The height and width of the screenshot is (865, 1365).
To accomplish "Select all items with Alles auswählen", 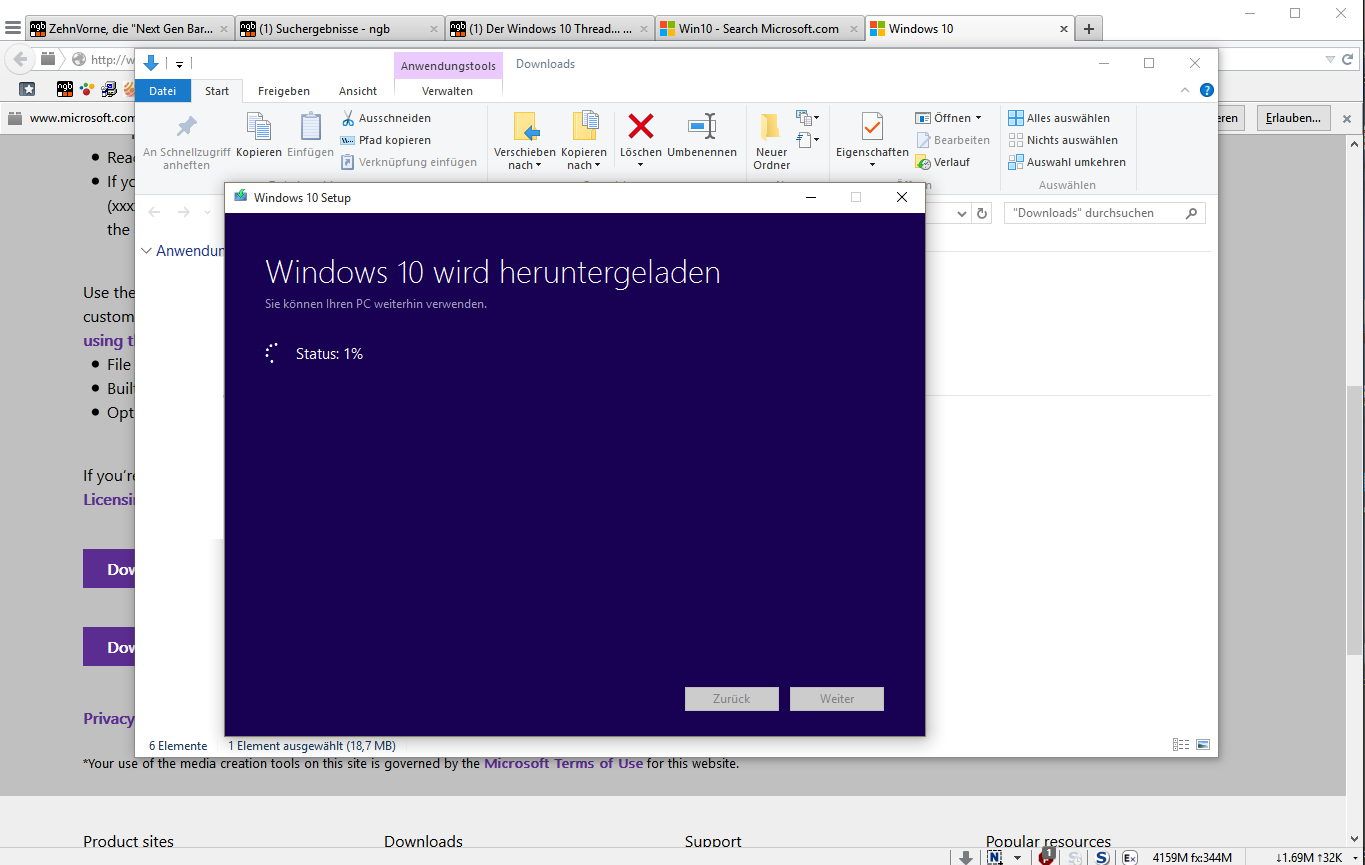I will tap(1059, 118).
